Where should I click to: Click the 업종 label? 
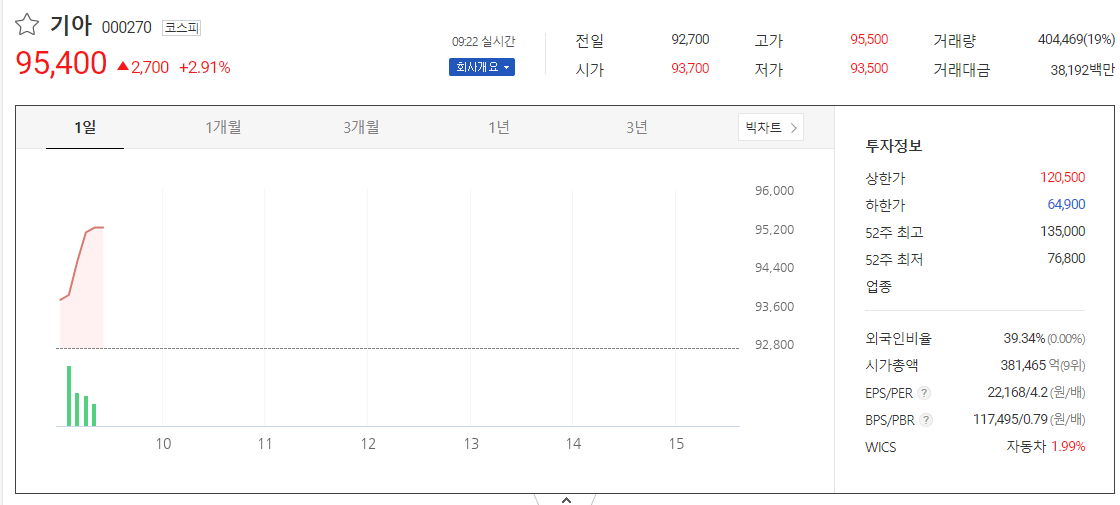879,287
